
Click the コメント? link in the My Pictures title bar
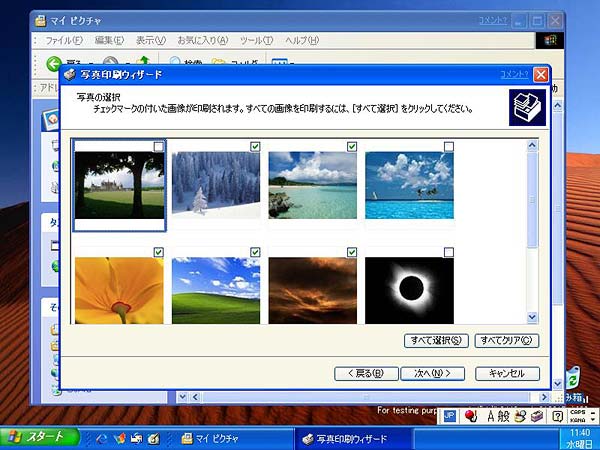[x=493, y=20]
